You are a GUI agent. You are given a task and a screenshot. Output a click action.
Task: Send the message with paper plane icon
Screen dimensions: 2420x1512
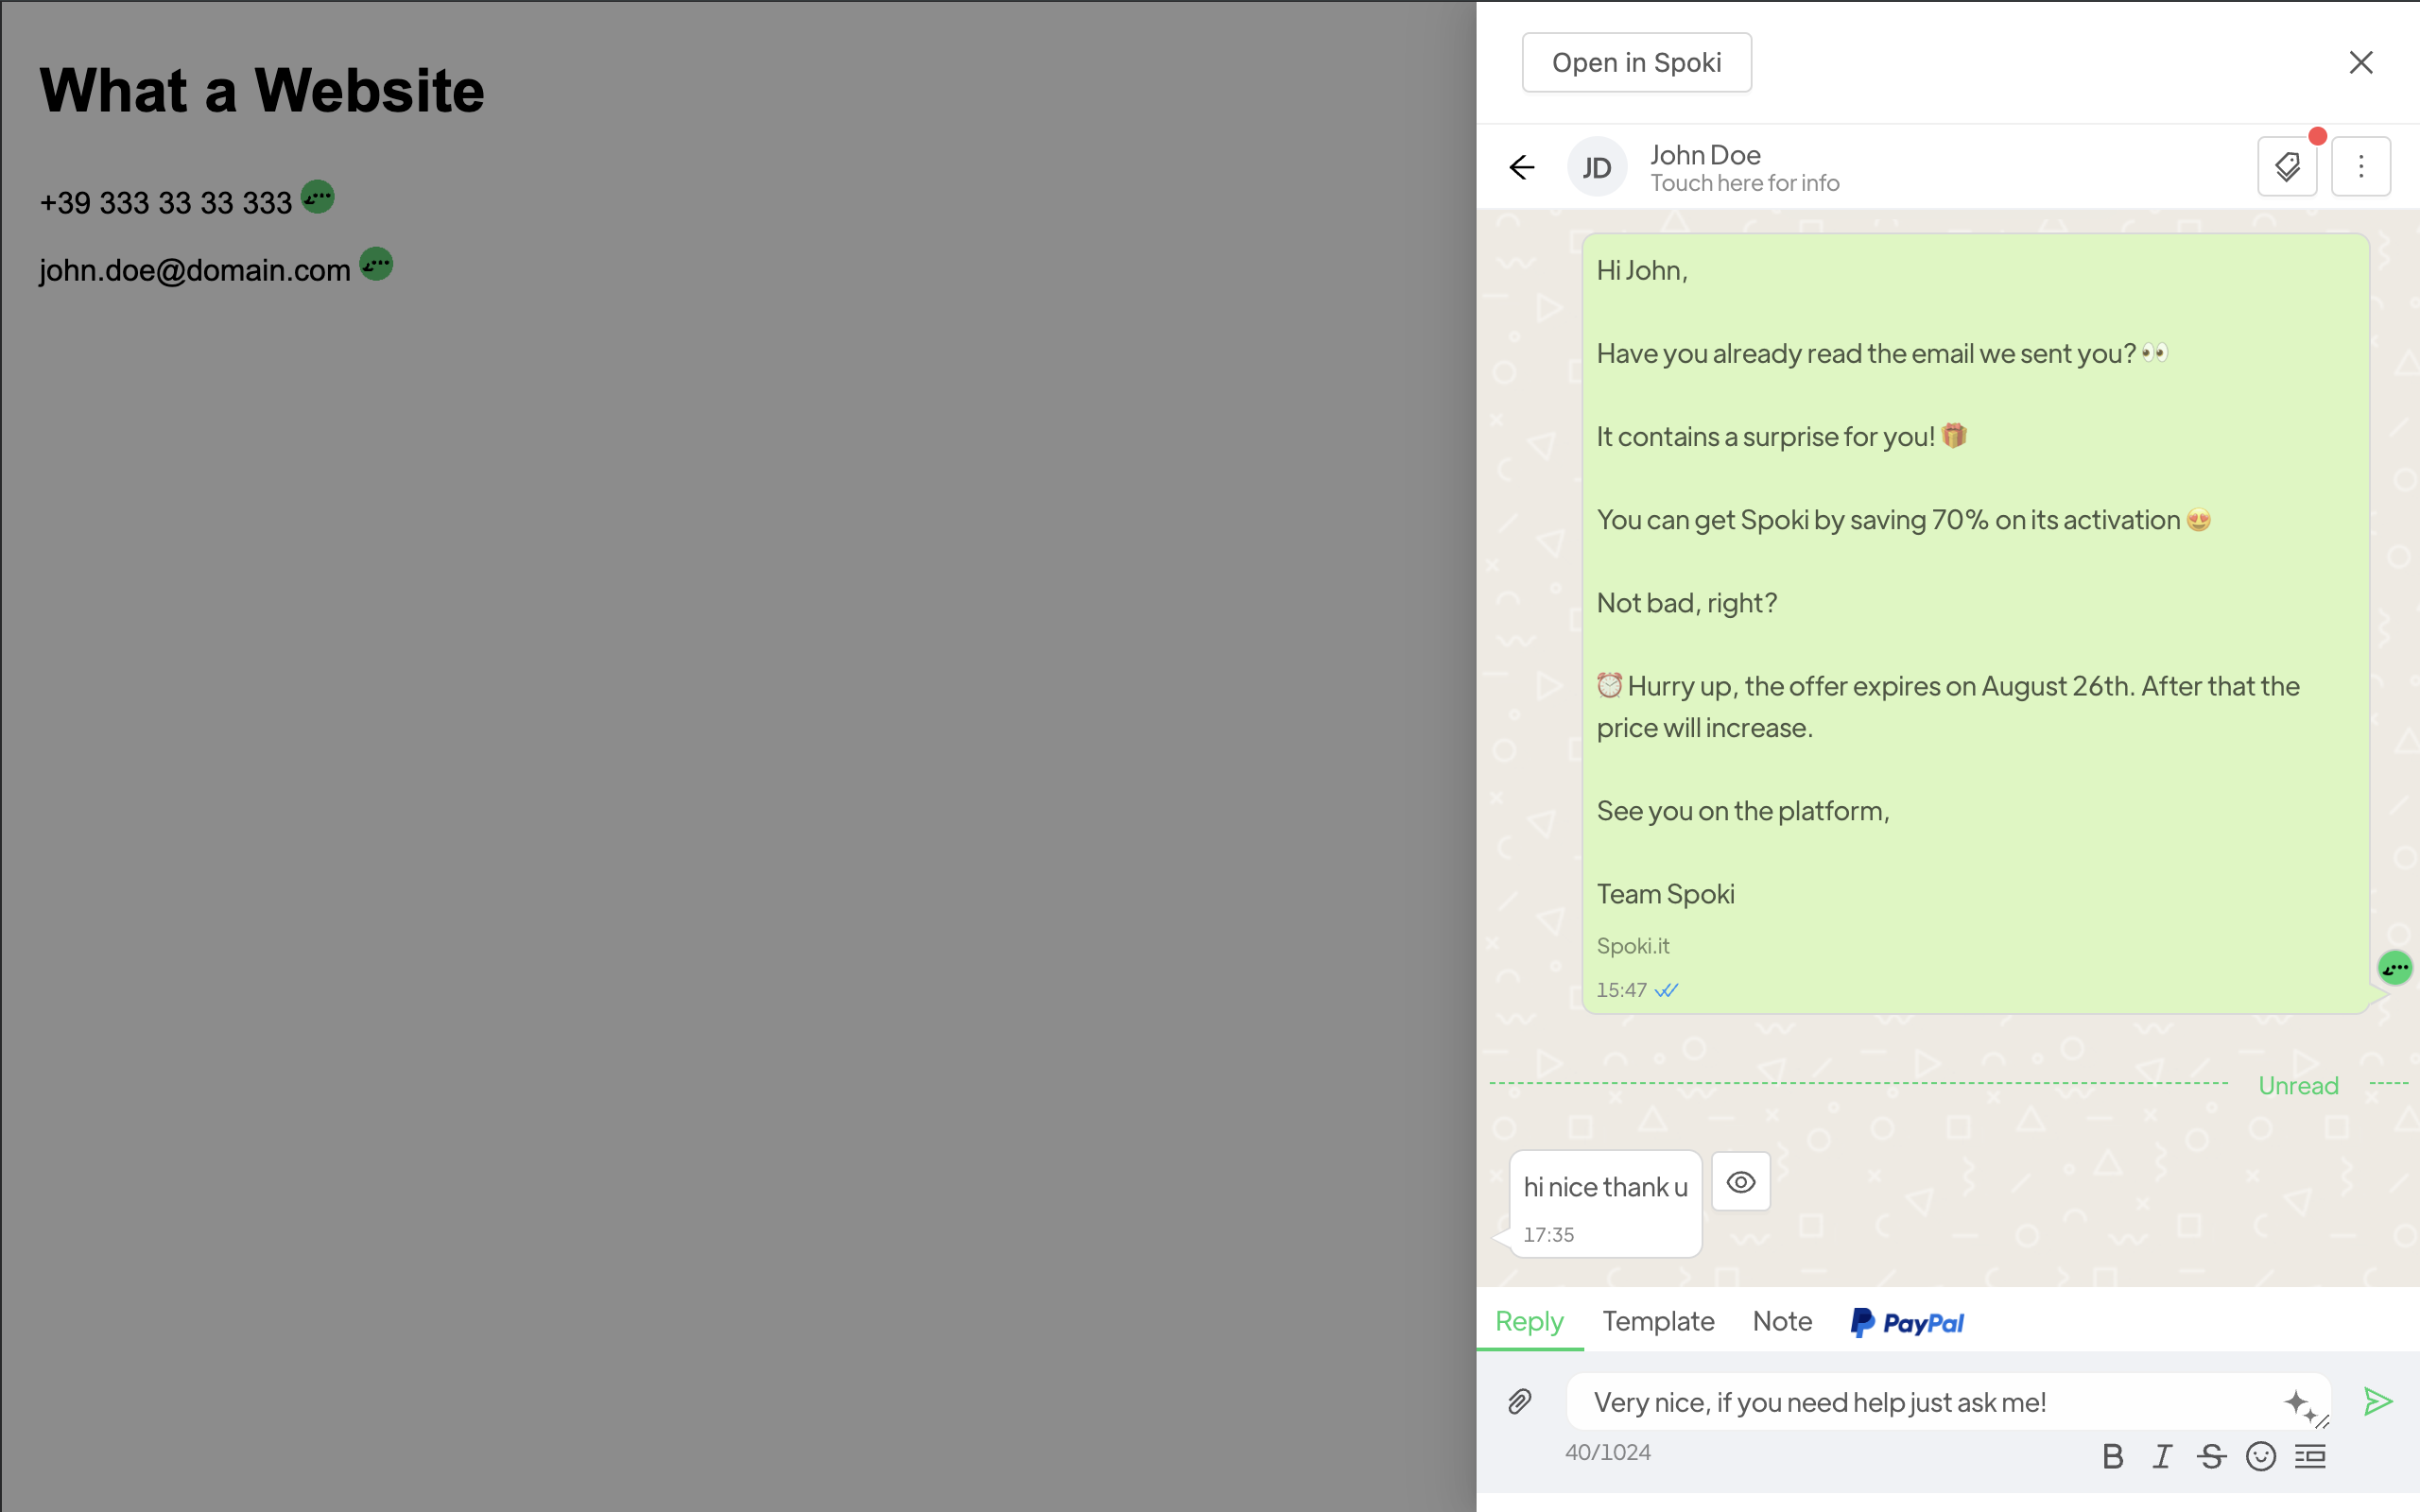(2378, 1402)
